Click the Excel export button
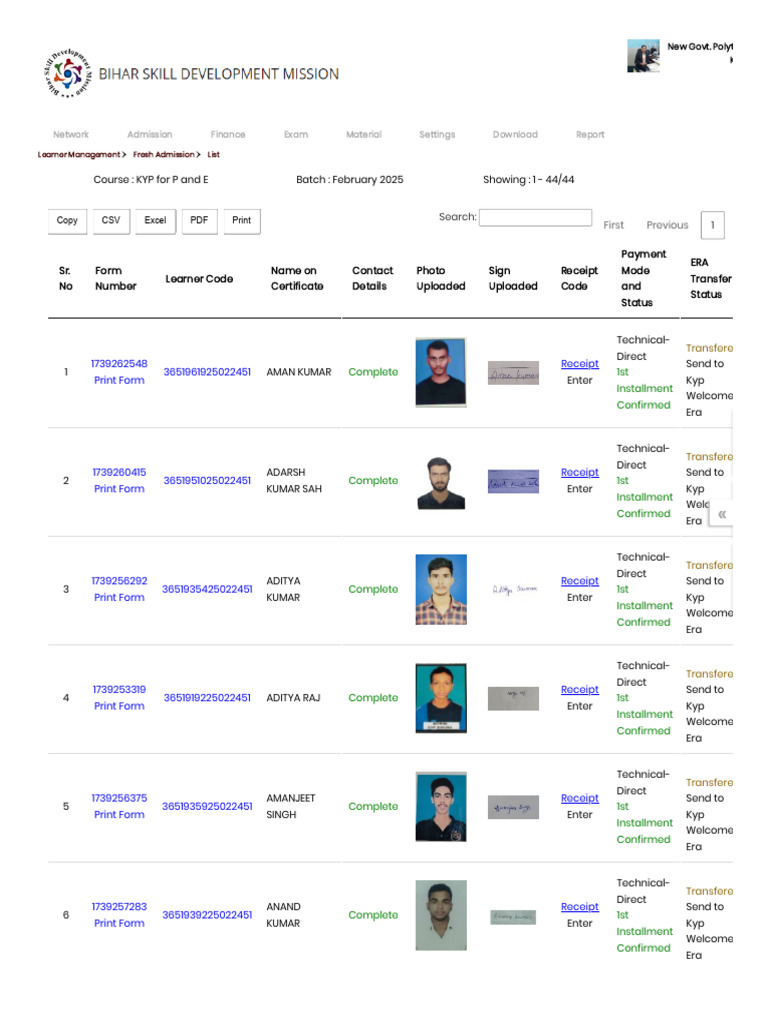The height and width of the screenshot is (1024, 768). (155, 220)
